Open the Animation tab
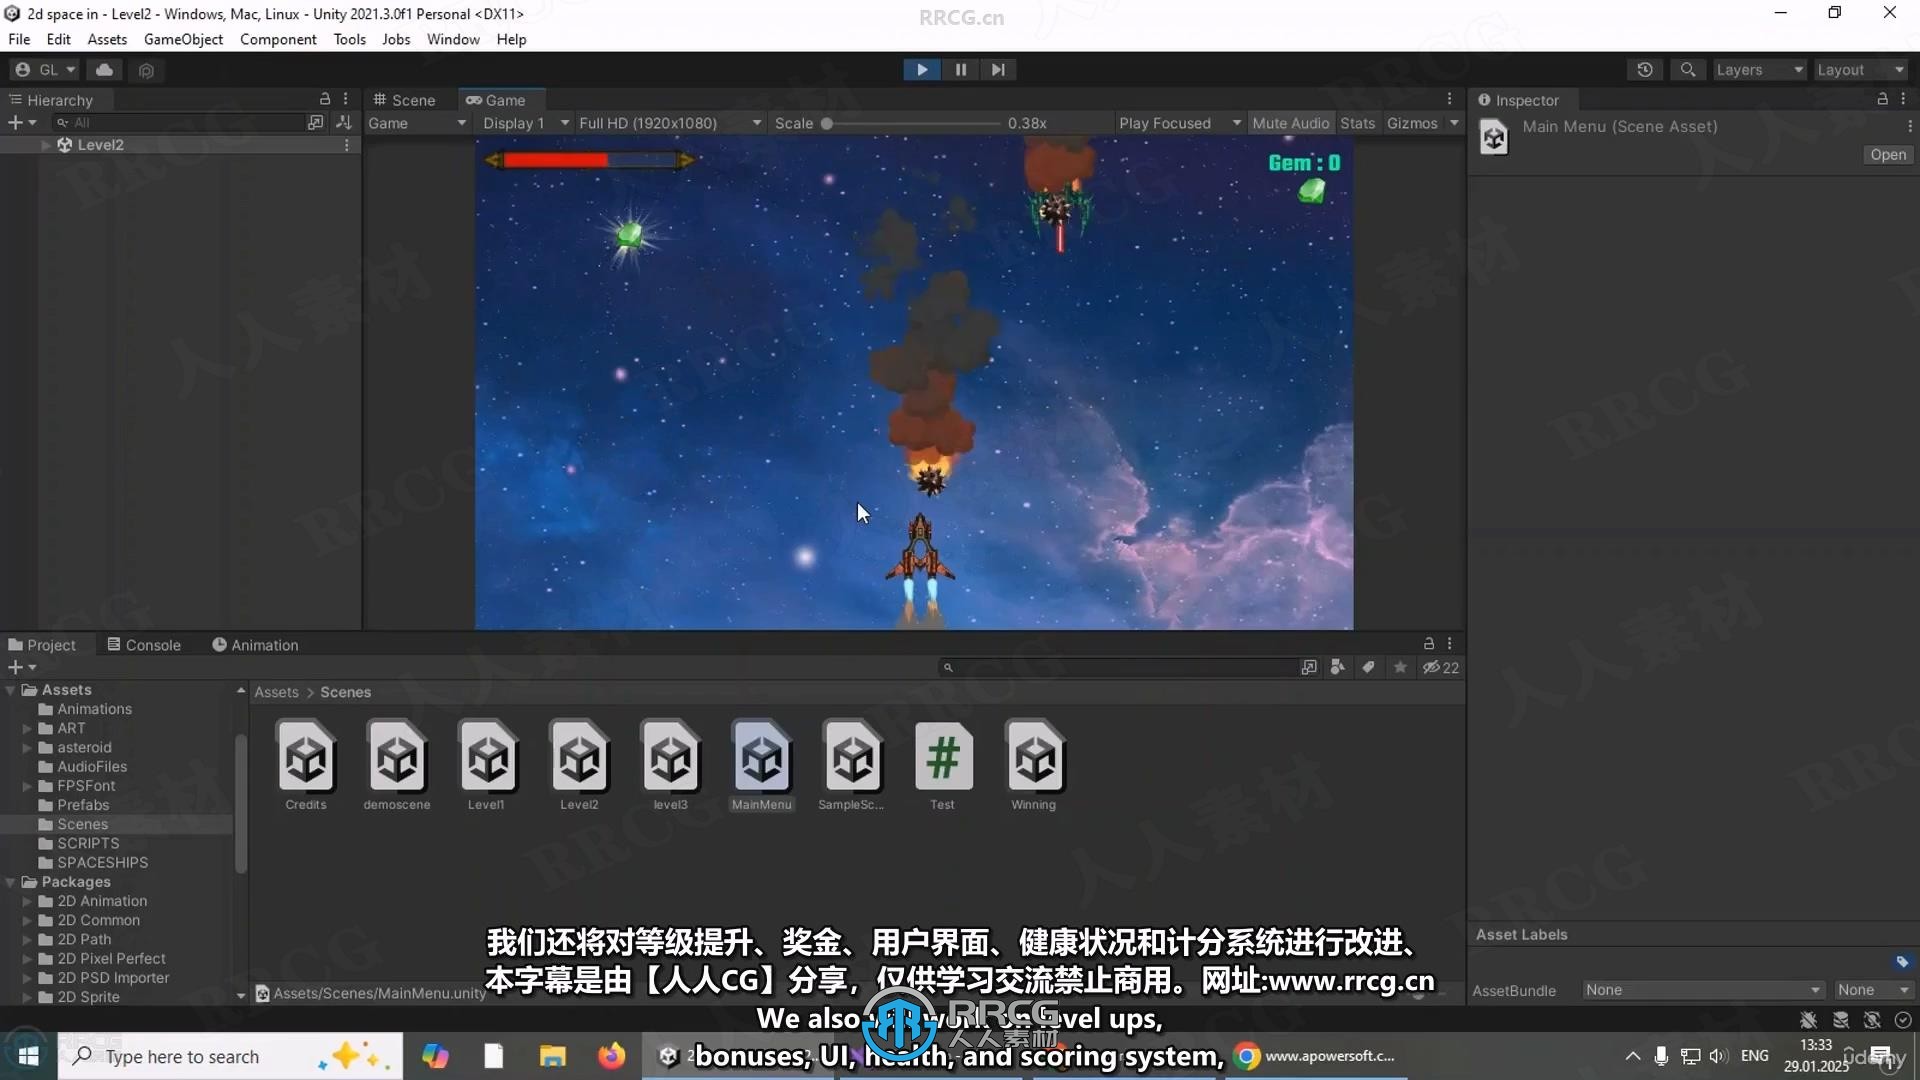The height and width of the screenshot is (1080, 1920). (x=255, y=645)
